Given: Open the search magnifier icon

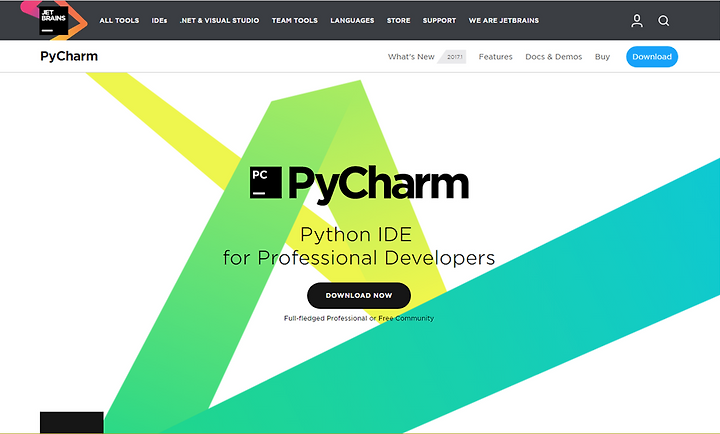Looking at the screenshot, I should click(x=664, y=21).
